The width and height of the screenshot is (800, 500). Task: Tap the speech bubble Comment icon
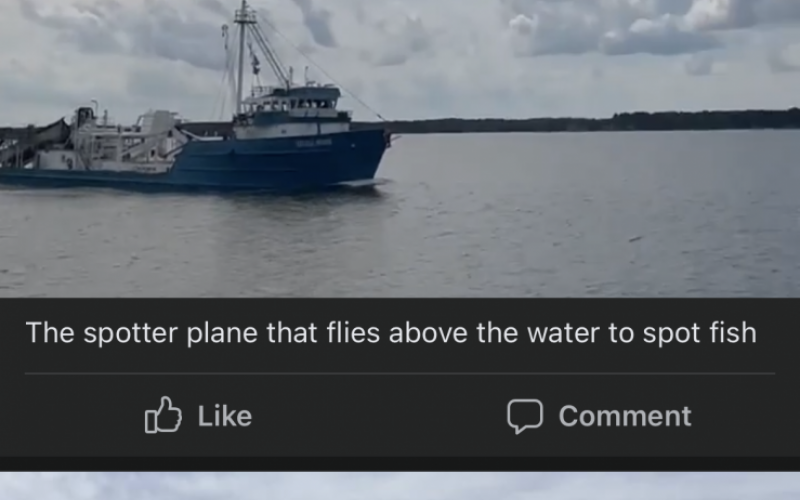pyautogui.click(x=524, y=416)
